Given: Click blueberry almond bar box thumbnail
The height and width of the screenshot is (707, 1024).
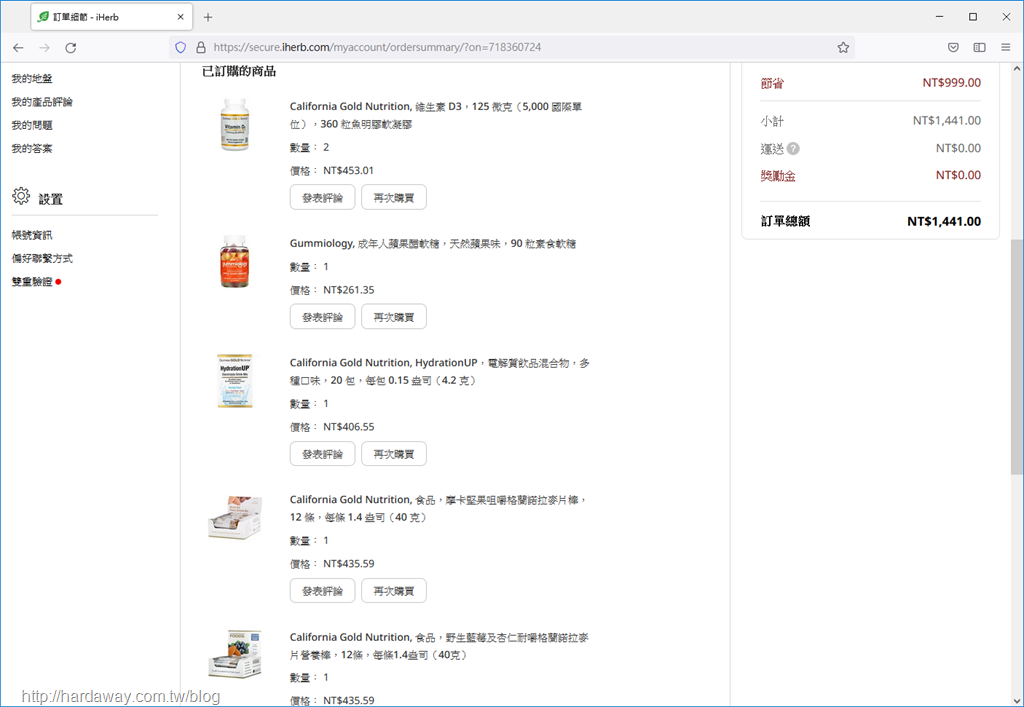Looking at the screenshot, I should click(235, 653).
